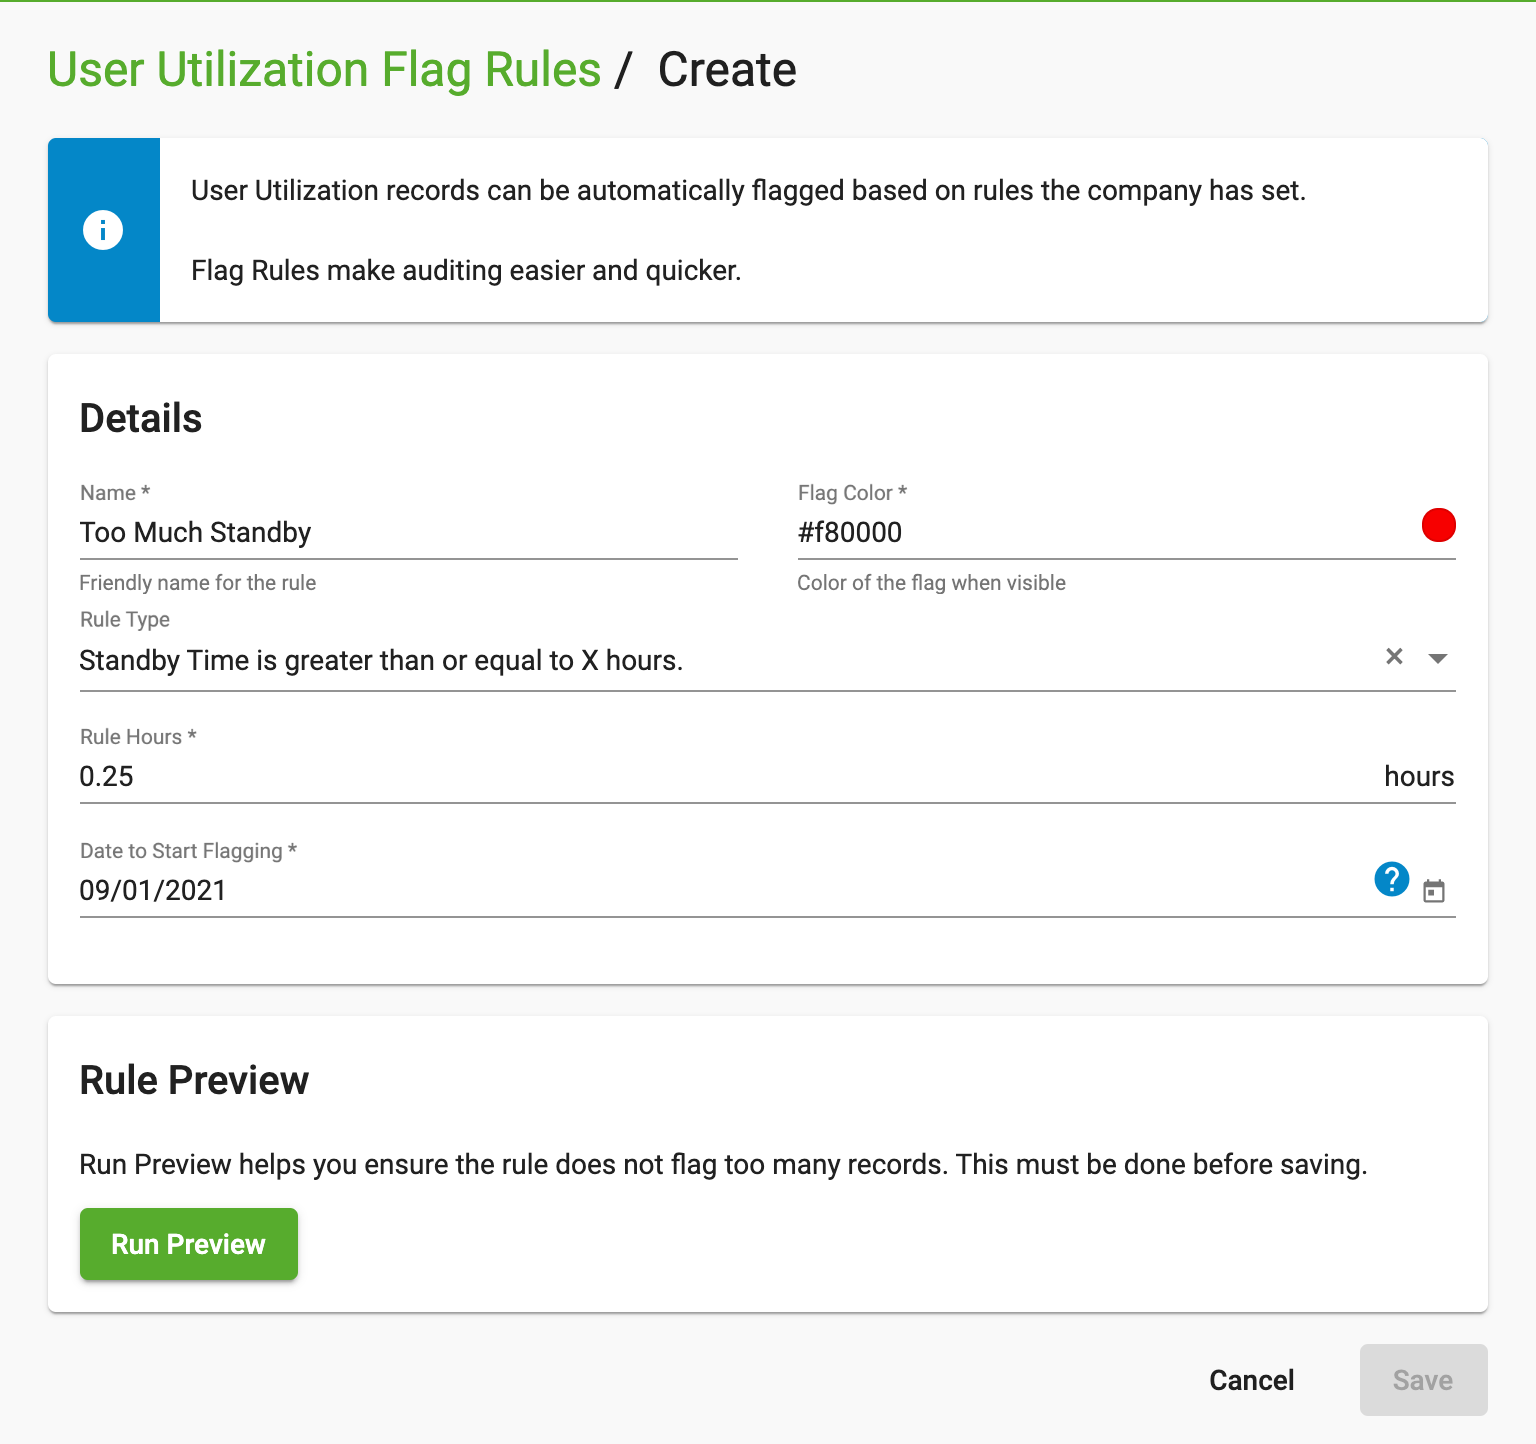The image size is (1536, 1444).
Task: Click the help question mark icon
Action: (1391, 880)
